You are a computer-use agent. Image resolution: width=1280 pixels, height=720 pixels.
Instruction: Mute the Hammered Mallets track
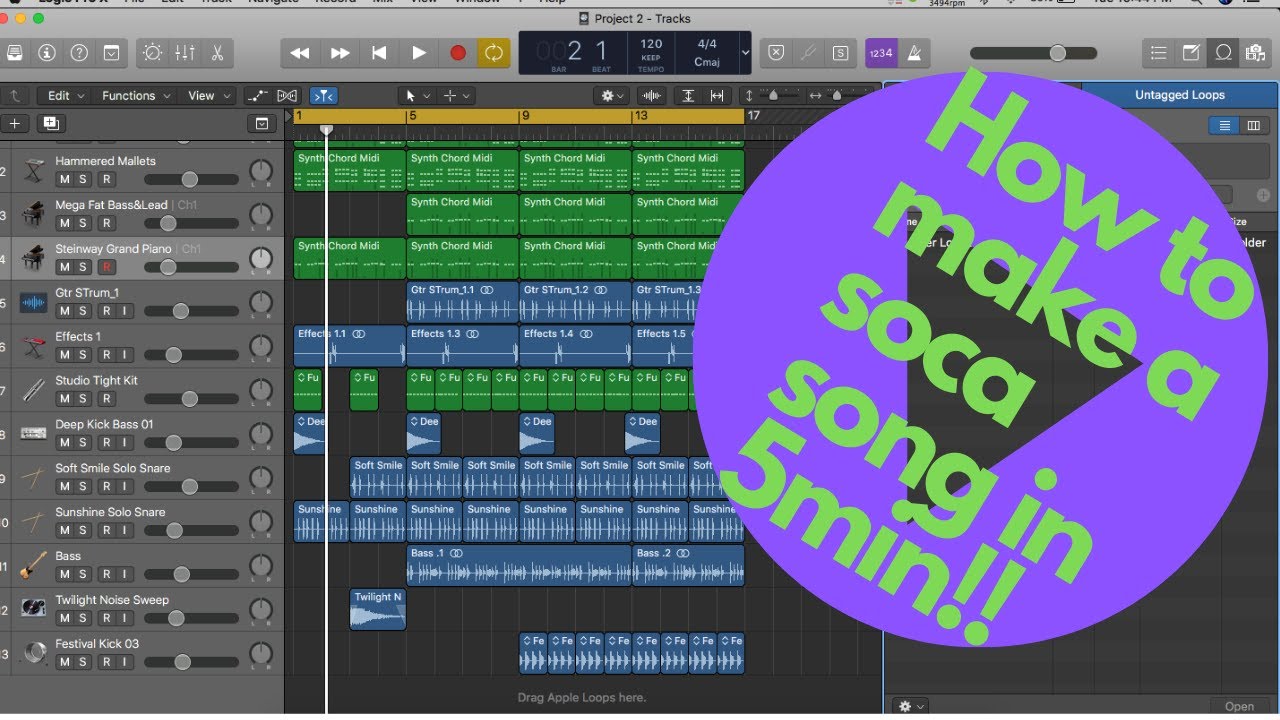click(x=65, y=180)
